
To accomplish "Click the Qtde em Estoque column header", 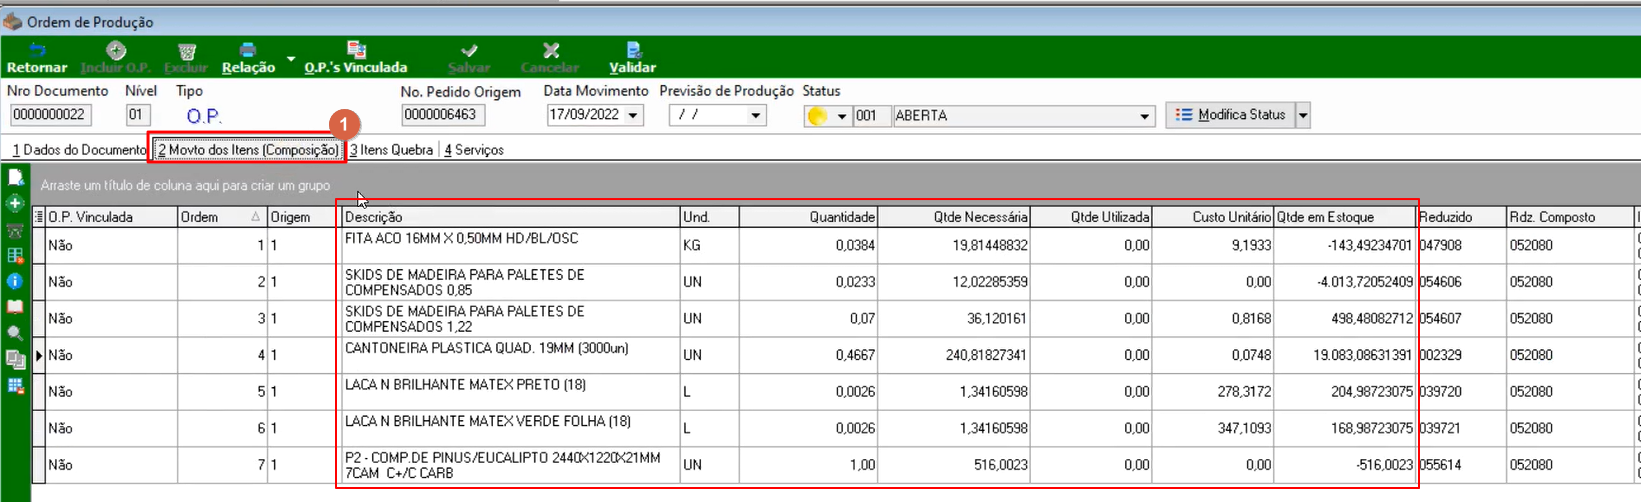I will pos(1345,217).
